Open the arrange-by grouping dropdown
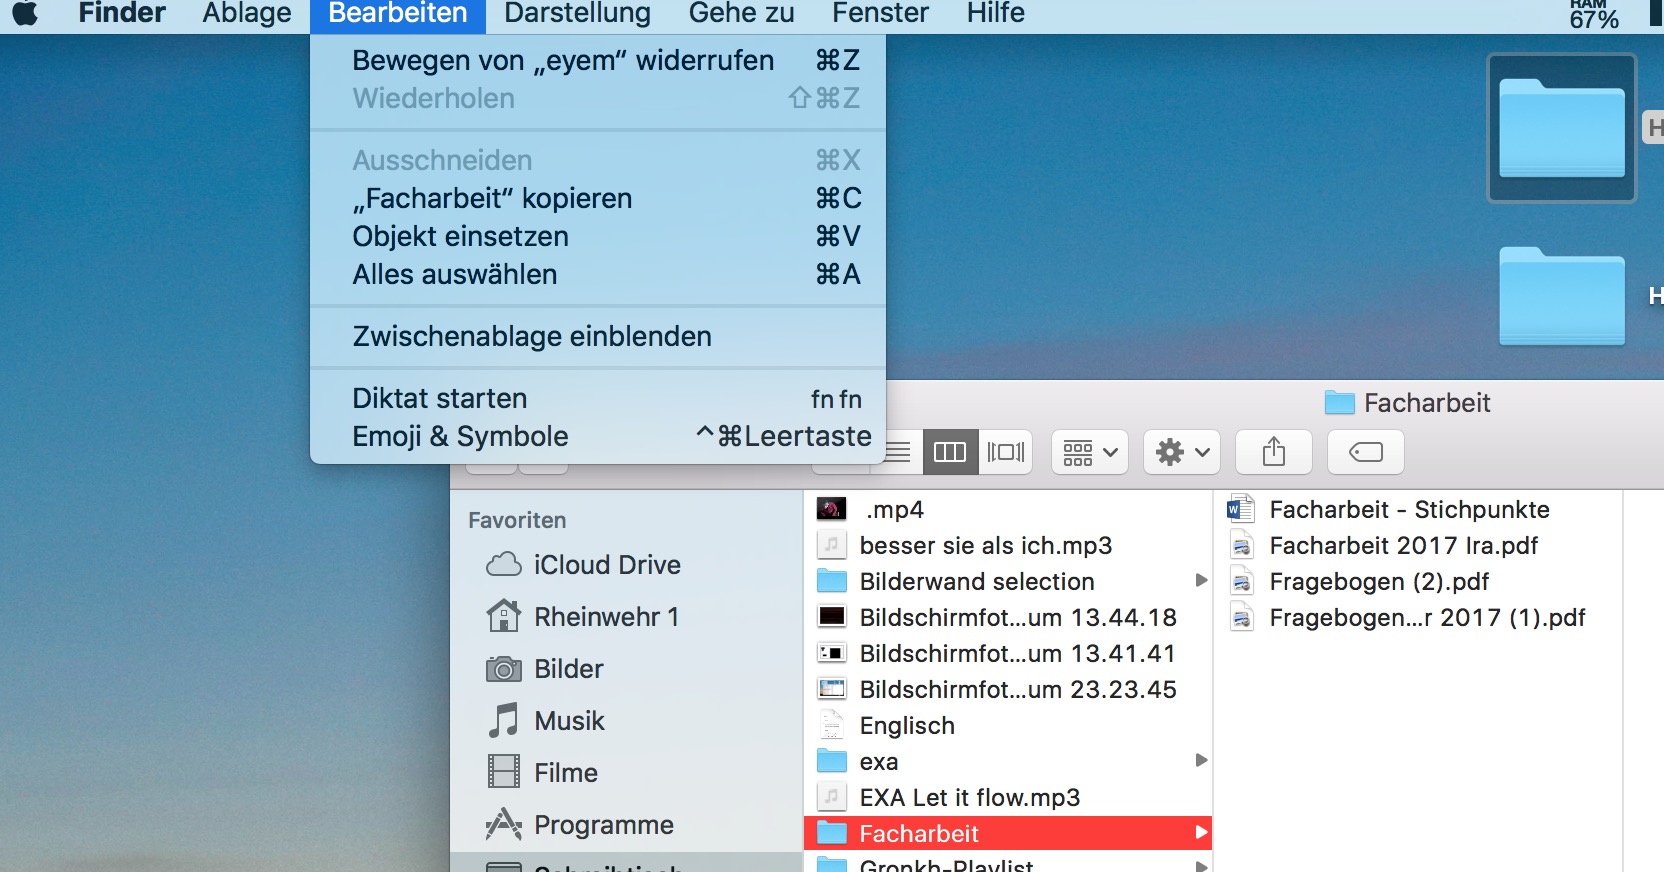 point(1089,452)
